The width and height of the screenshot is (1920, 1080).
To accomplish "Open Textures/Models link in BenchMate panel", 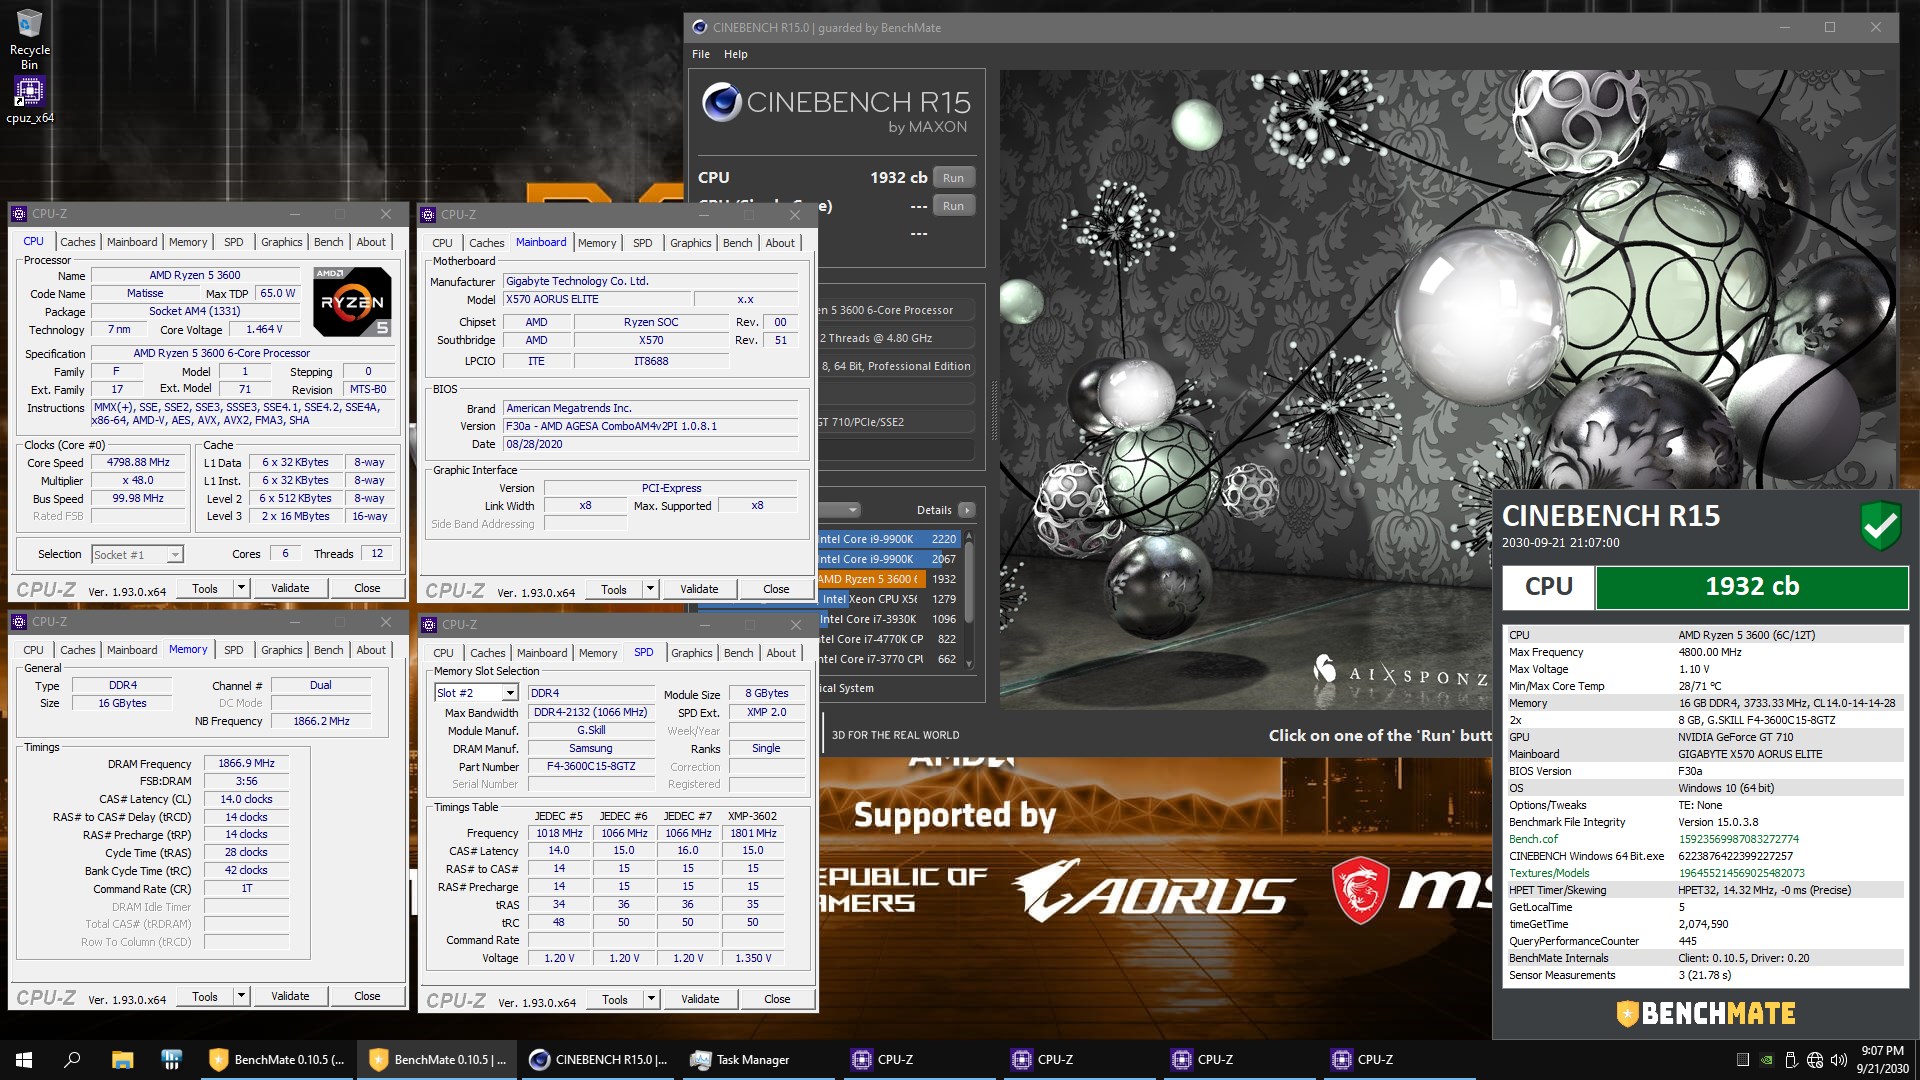I will coord(1549,873).
